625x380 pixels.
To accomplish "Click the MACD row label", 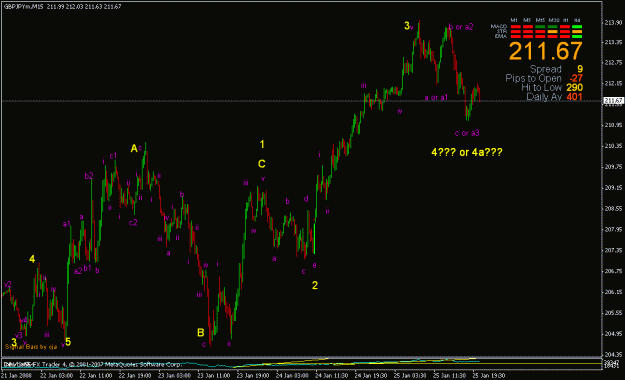I will [x=499, y=27].
